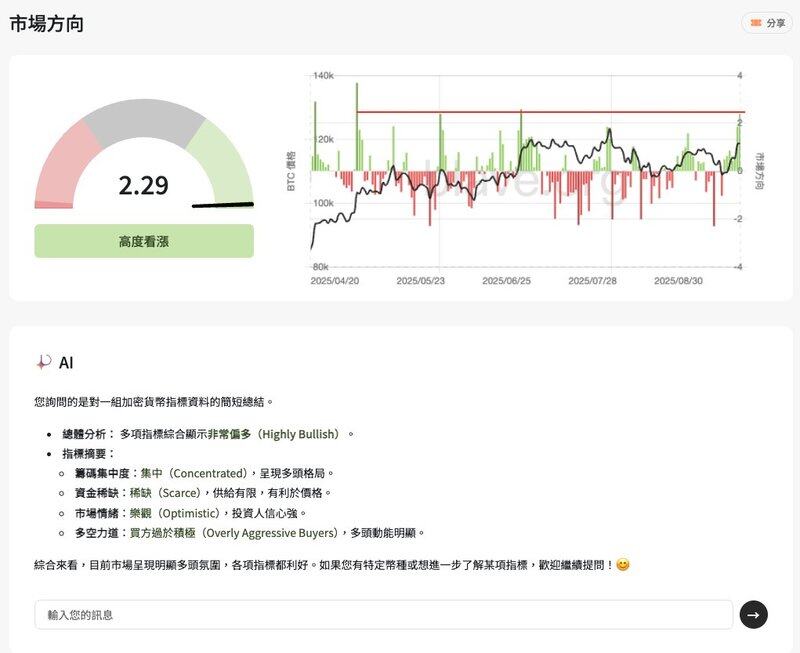Click the black gauge needle
800x653 pixels.
222,206
